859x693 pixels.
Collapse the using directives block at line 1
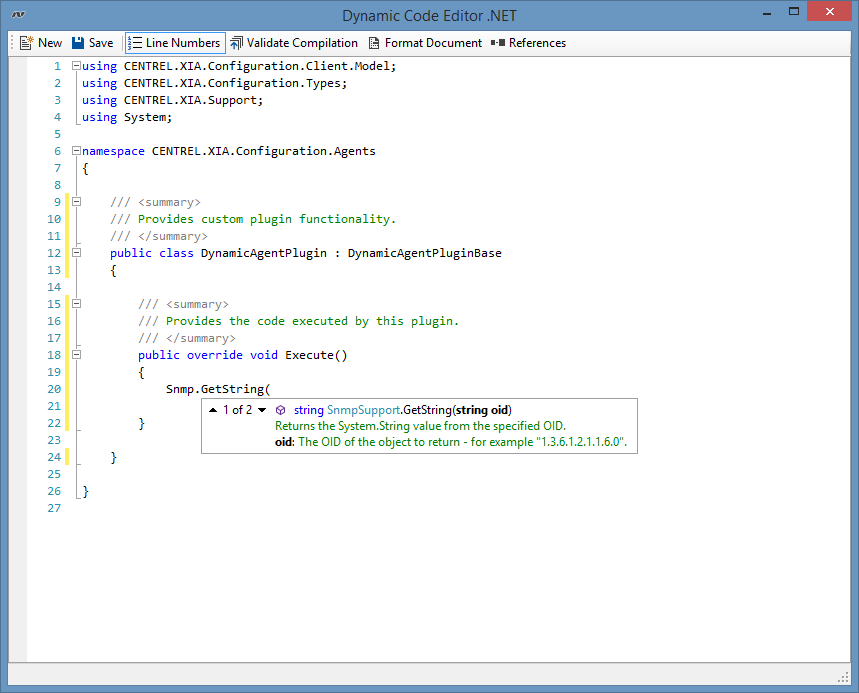point(77,66)
